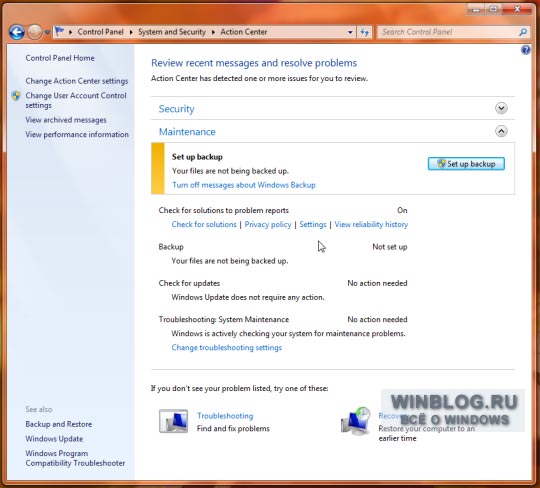Open the Troubleshooting link

click(225, 416)
